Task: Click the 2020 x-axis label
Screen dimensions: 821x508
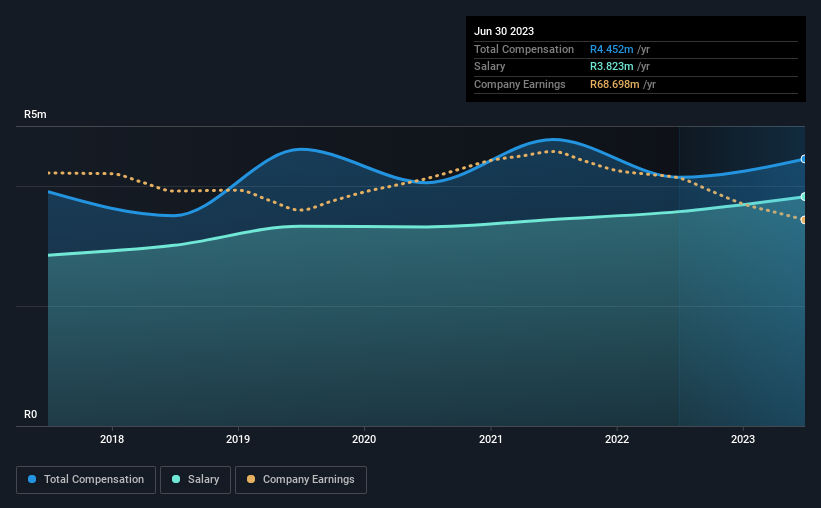Action: [x=364, y=439]
